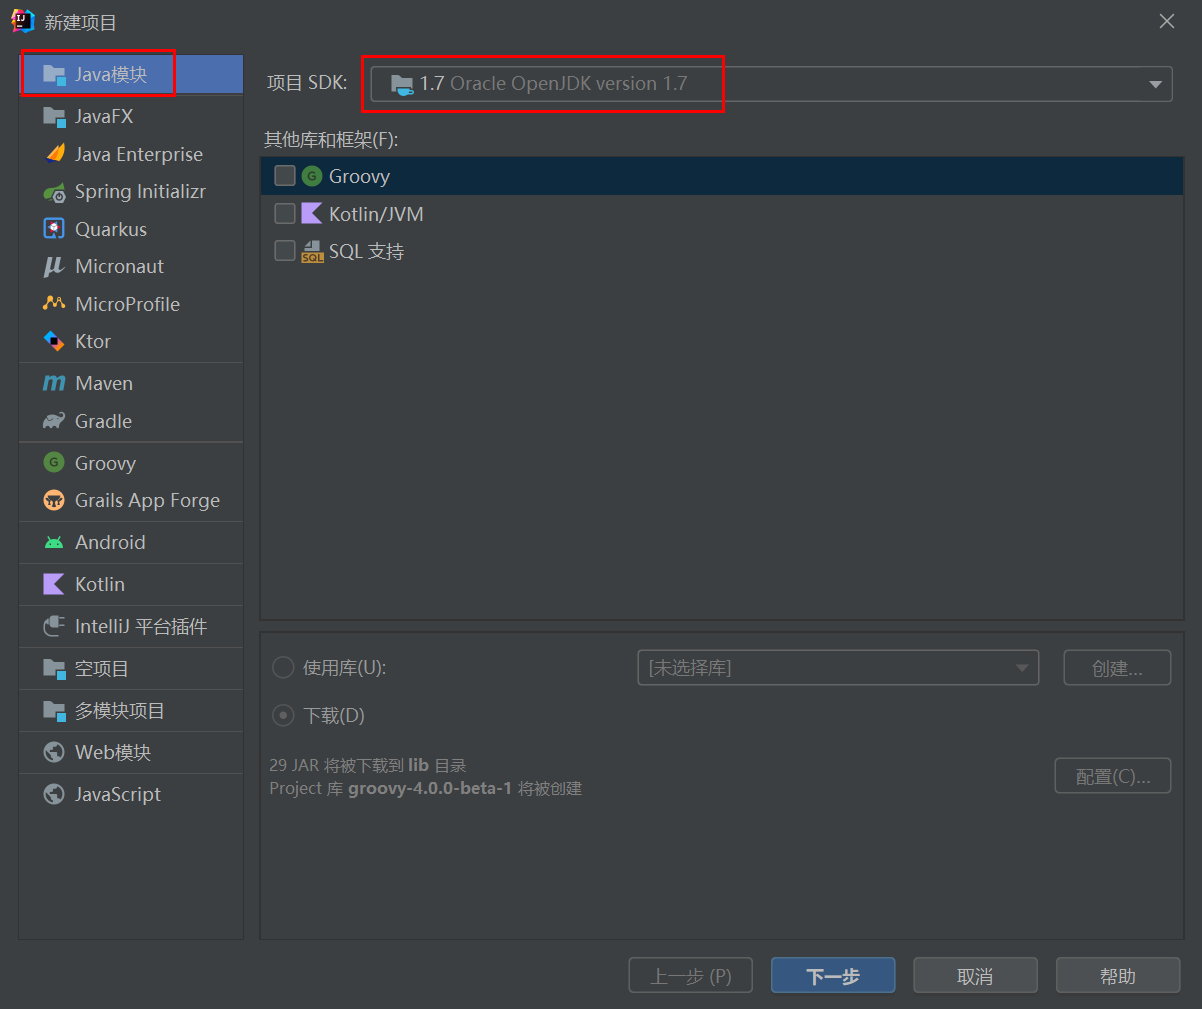Image resolution: width=1202 pixels, height=1009 pixels.
Task: Select MicroProfile label in the sidebar
Action: pos(127,304)
